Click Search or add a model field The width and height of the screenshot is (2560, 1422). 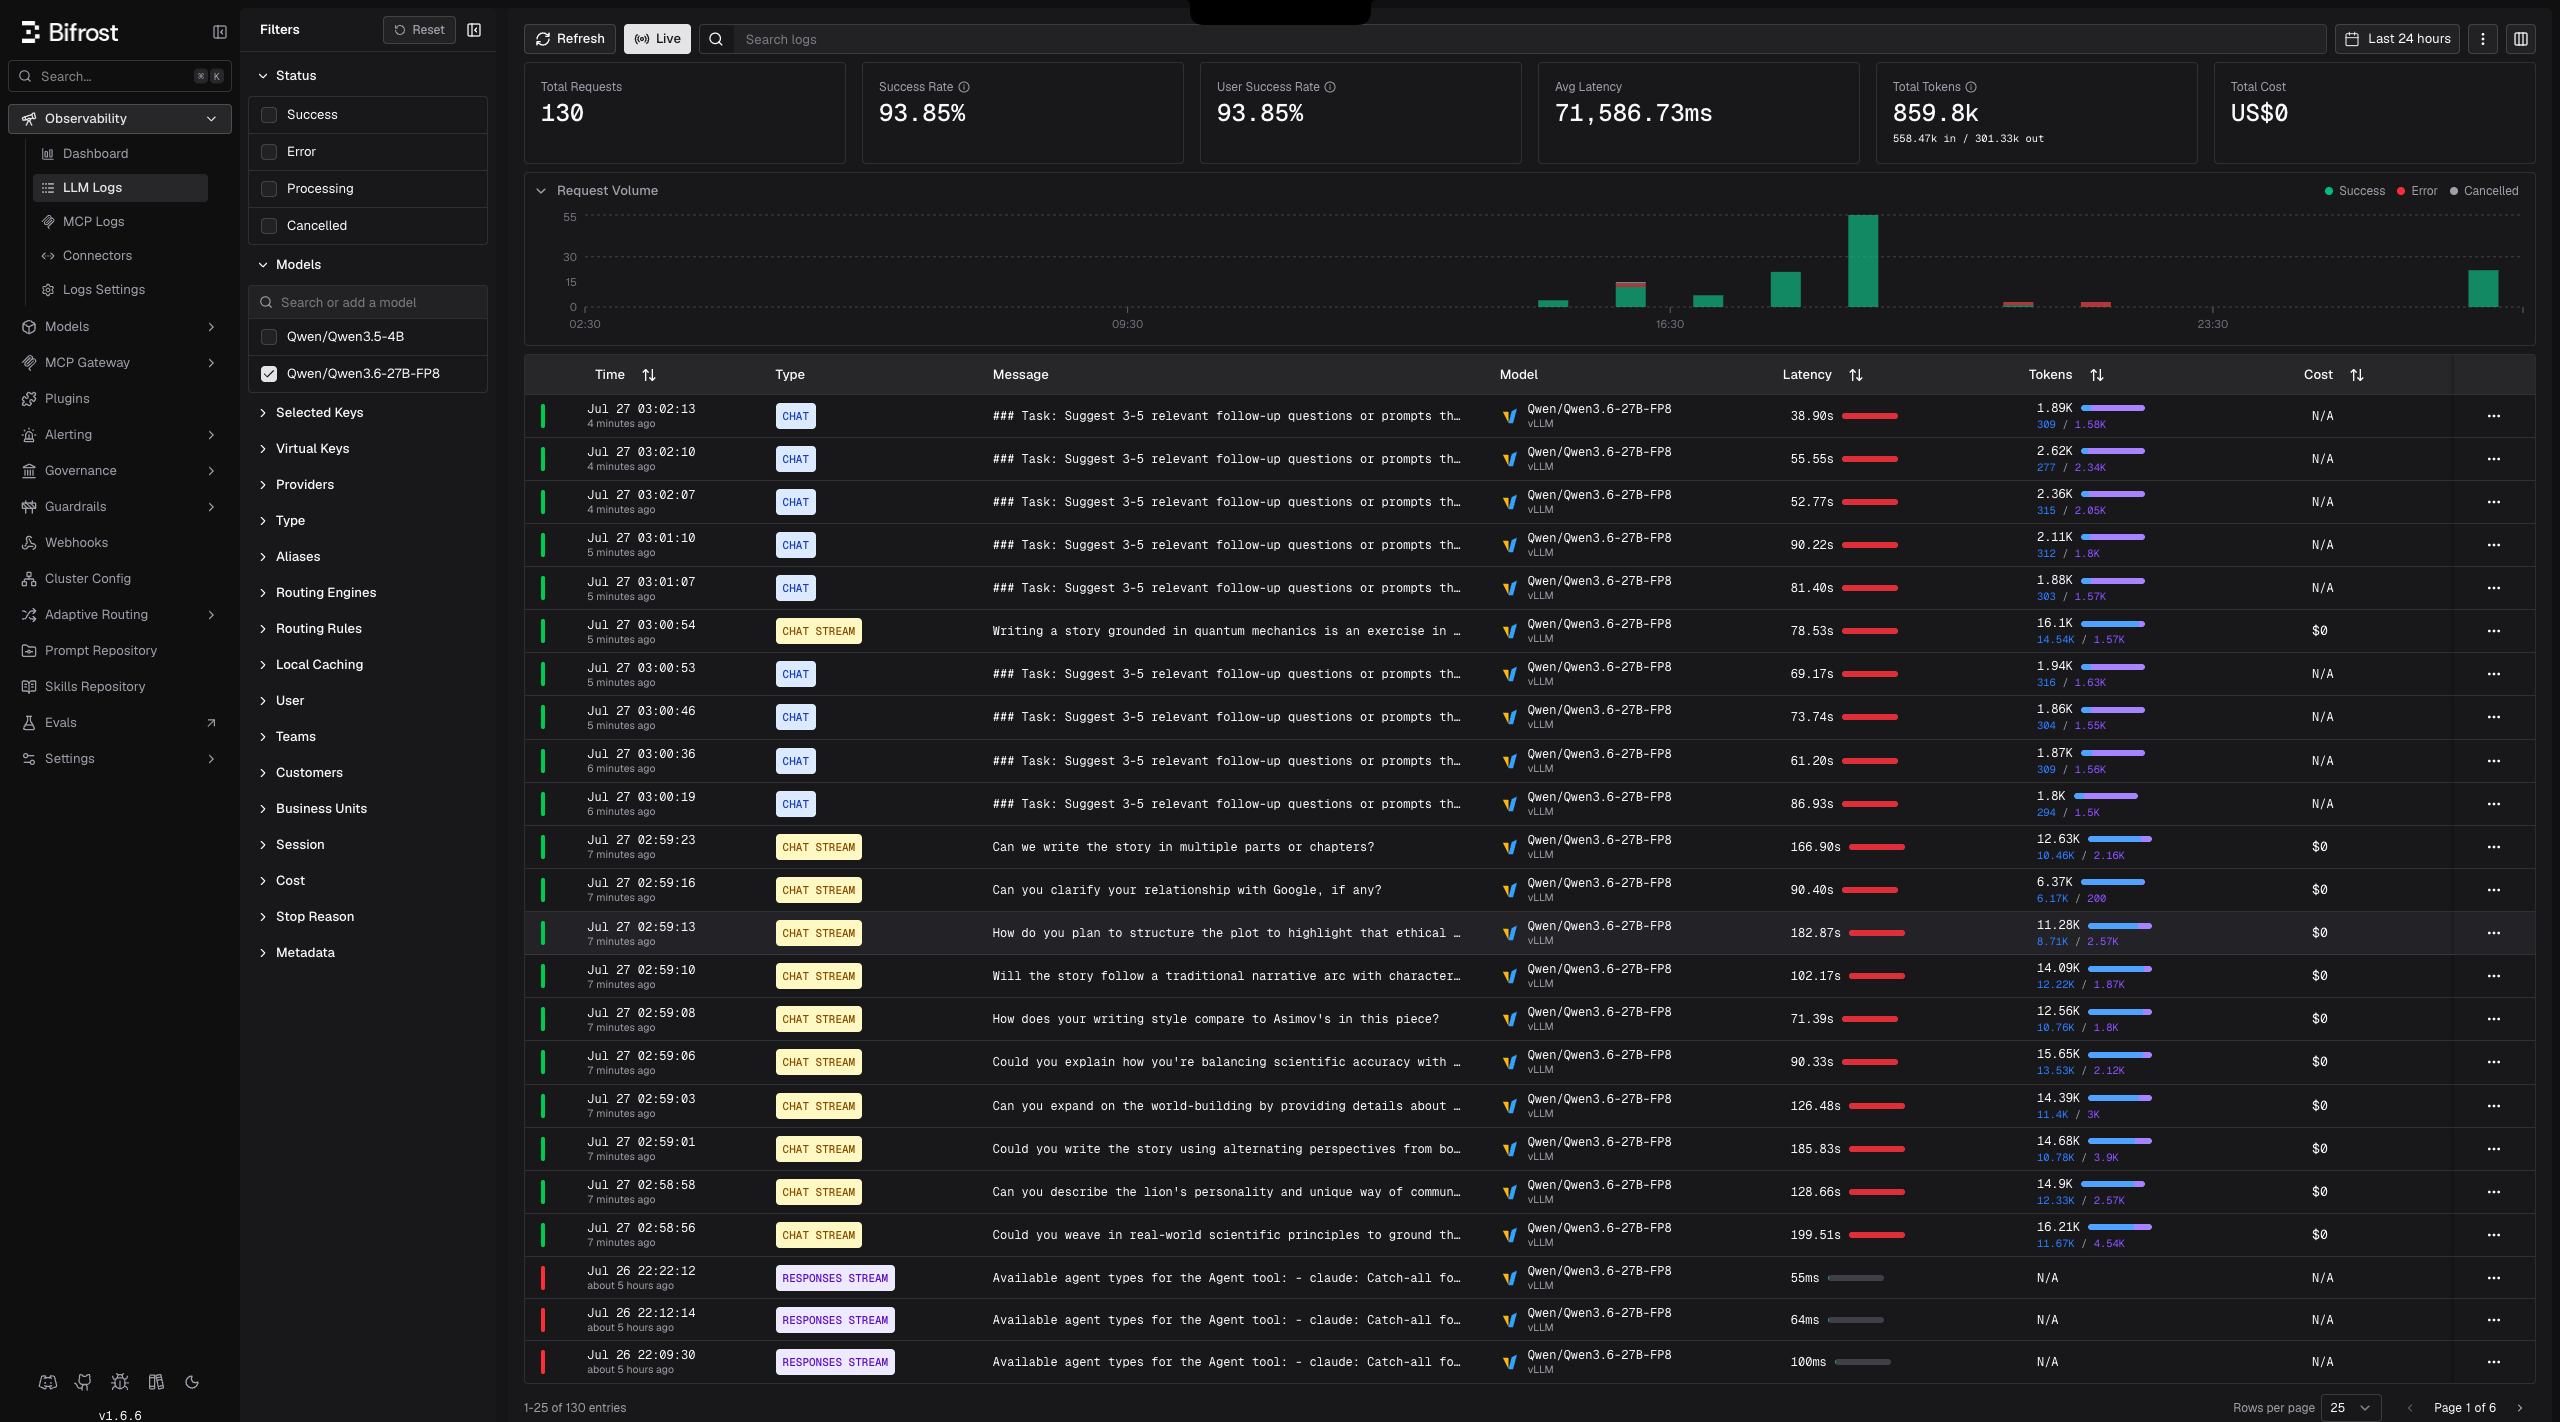[368, 303]
